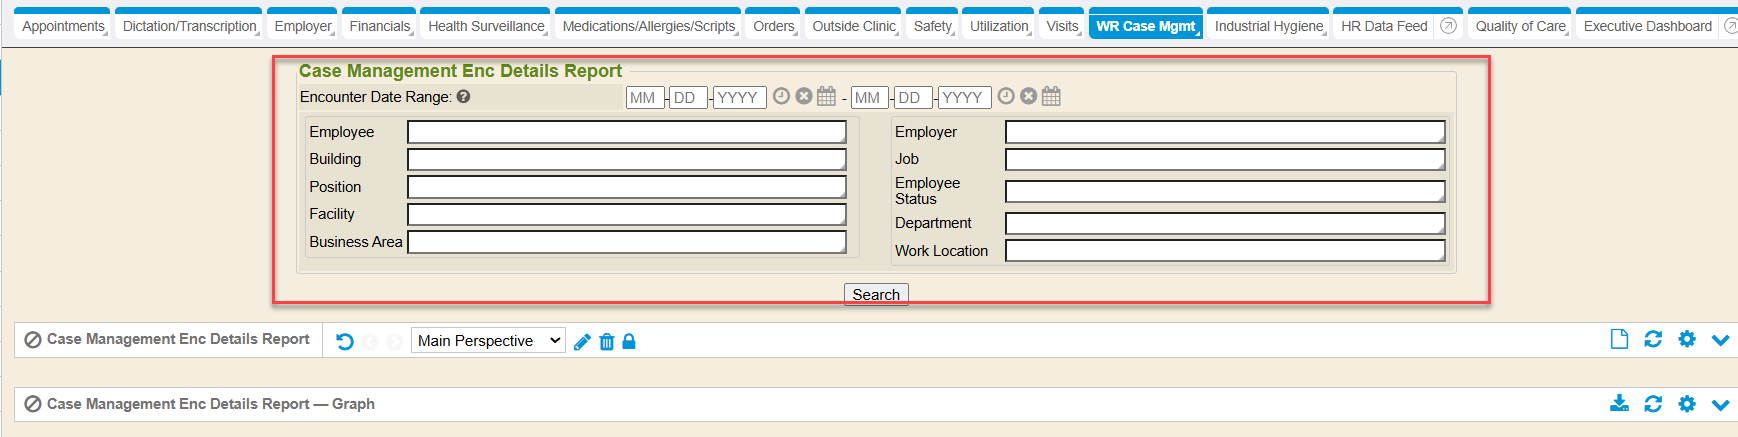Click the pencil edit perspective icon

click(x=582, y=342)
